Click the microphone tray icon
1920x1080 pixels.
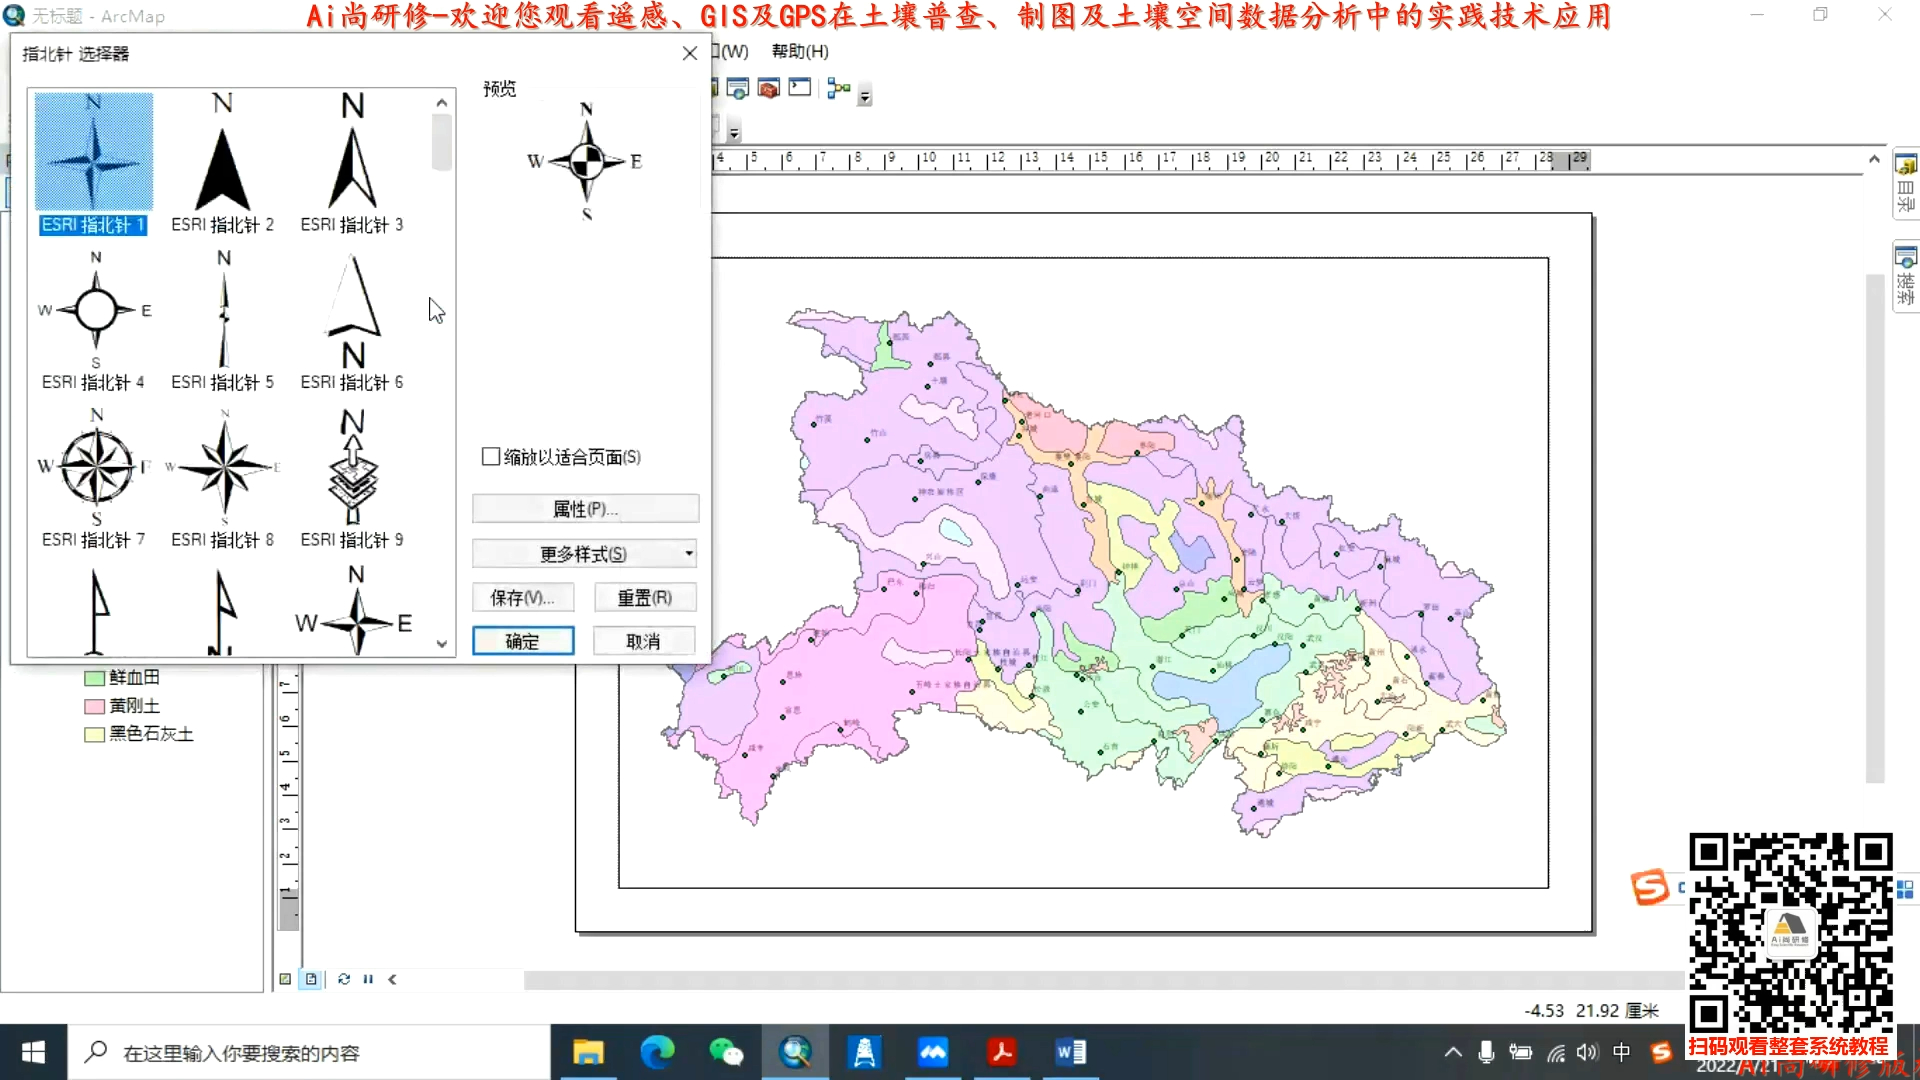pyautogui.click(x=1486, y=1052)
